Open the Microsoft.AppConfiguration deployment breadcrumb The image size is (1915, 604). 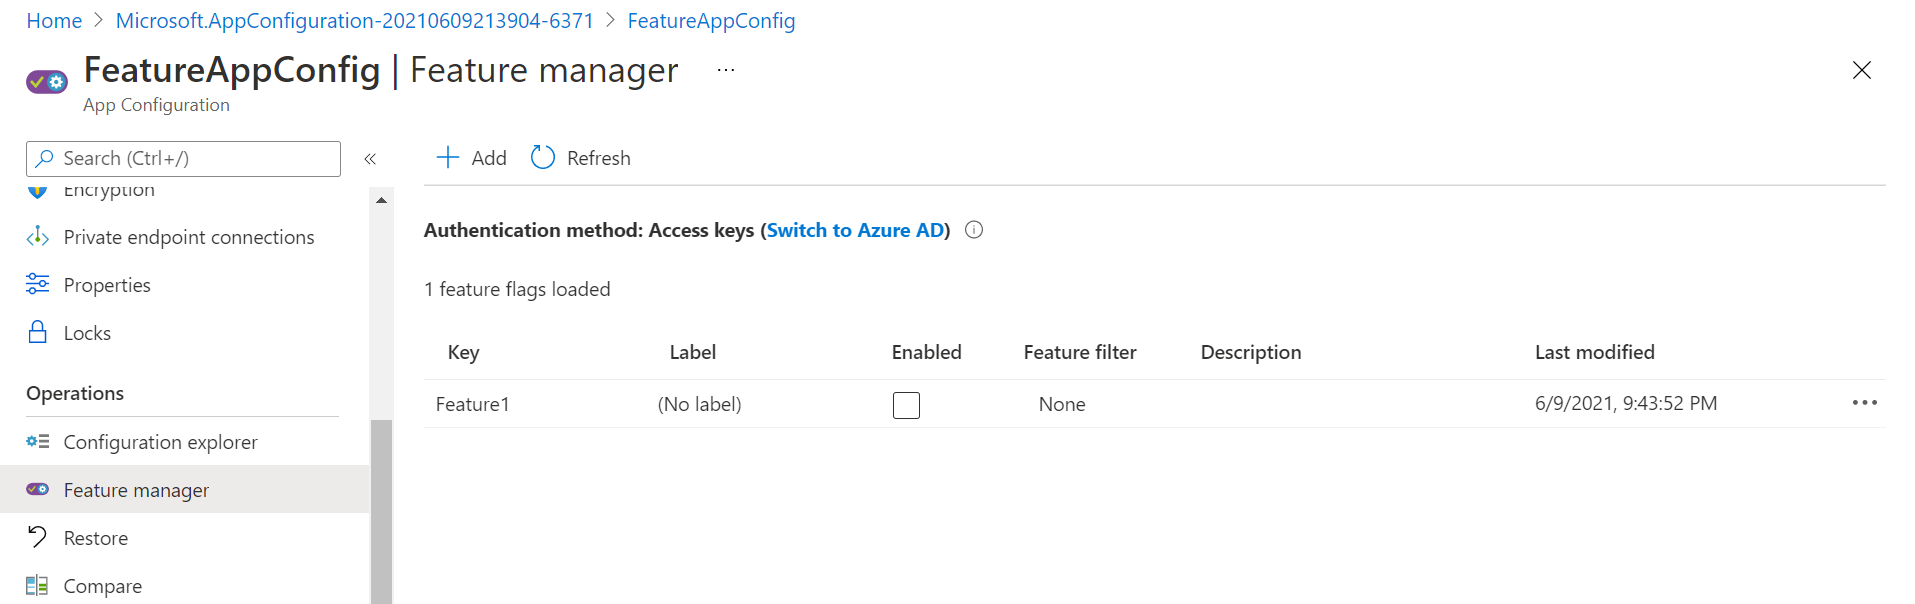click(354, 21)
